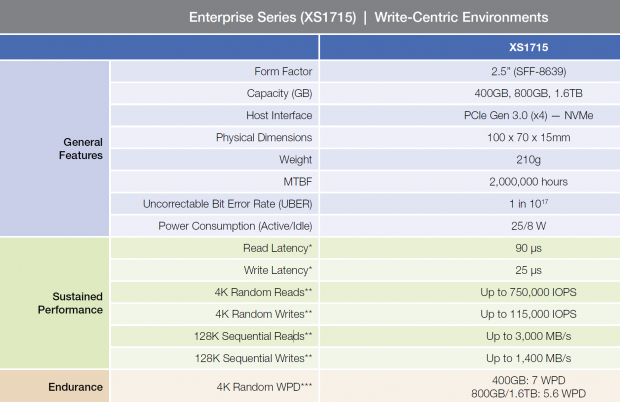Image resolution: width=620 pixels, height=402 pixels.
Task: Click the value 'Up to 750,000 IOPS'
Action: (528, 293)
